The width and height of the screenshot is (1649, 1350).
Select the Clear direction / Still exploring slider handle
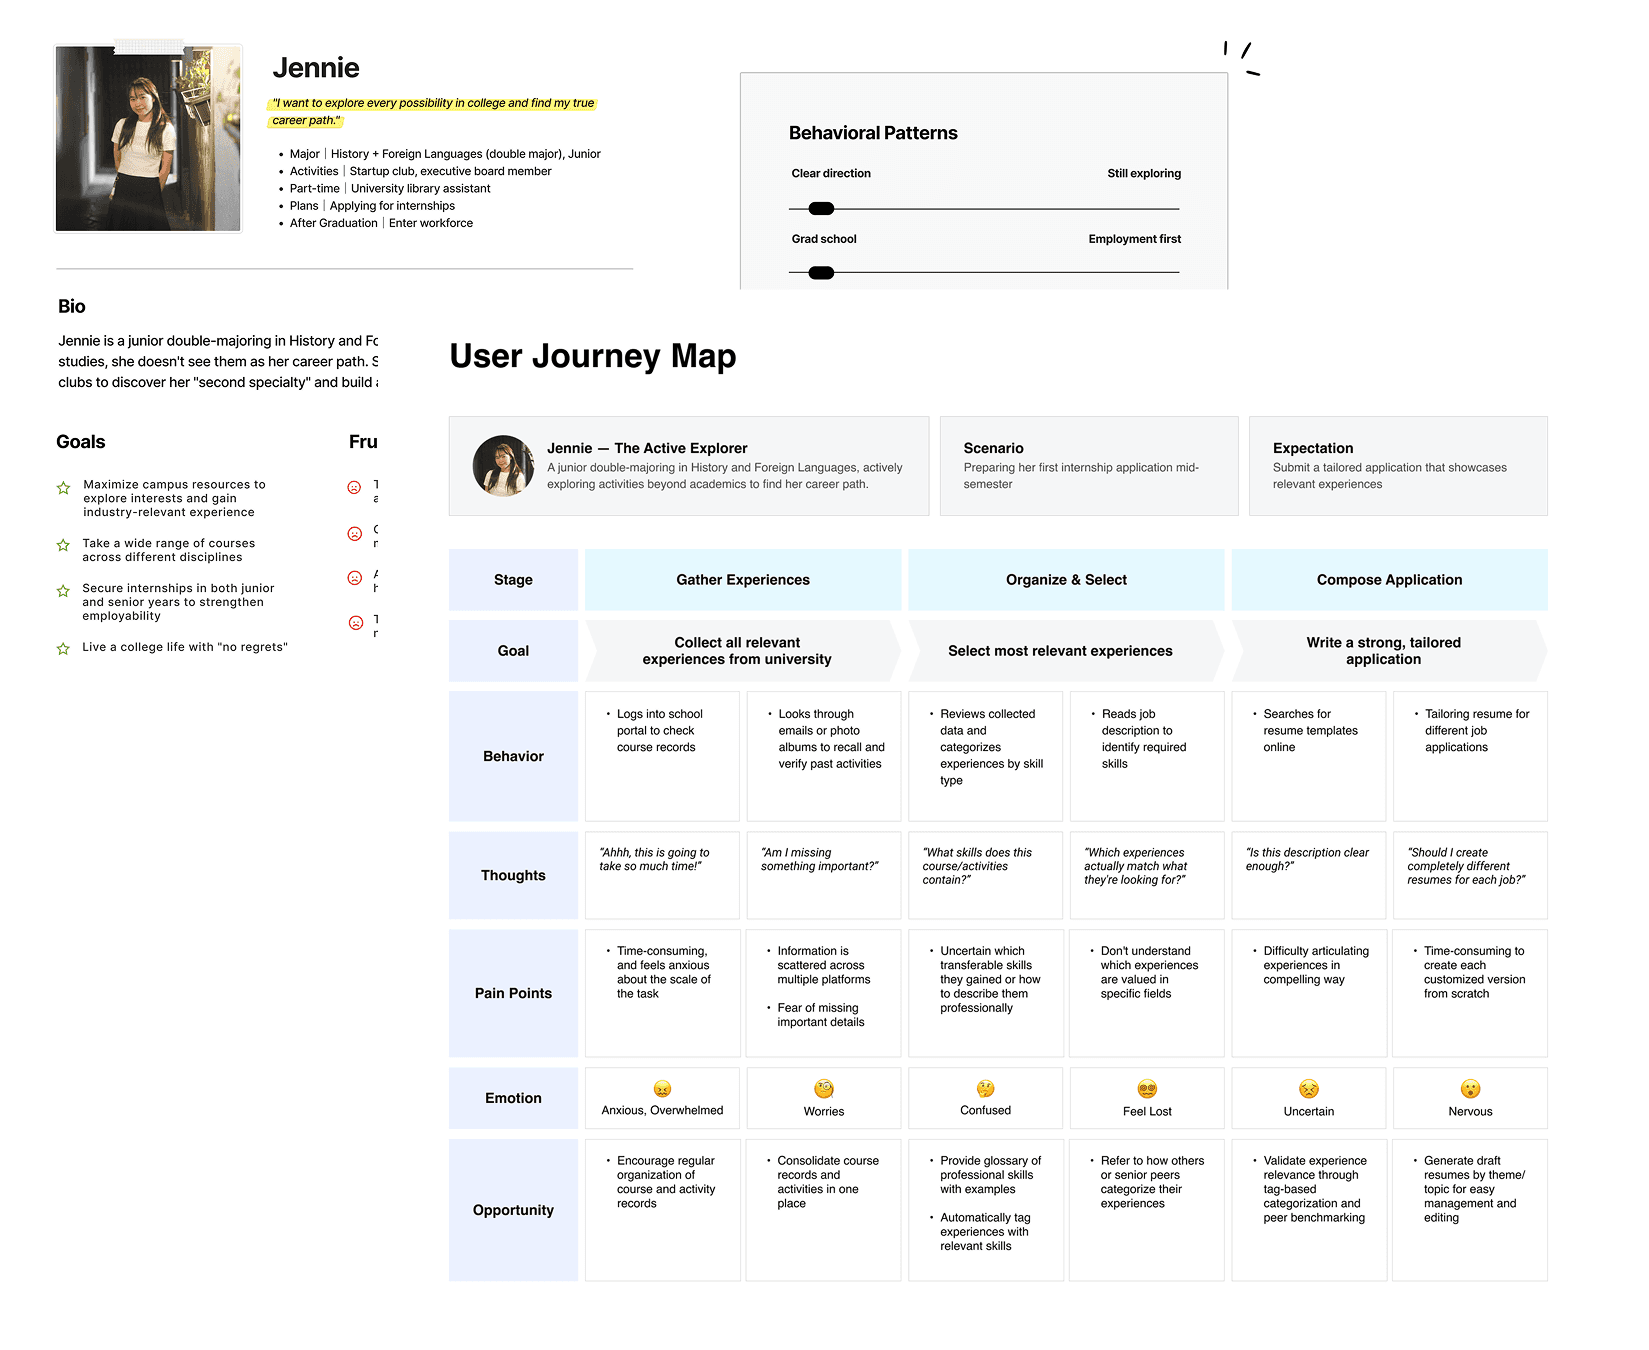(x=821, y=208)
